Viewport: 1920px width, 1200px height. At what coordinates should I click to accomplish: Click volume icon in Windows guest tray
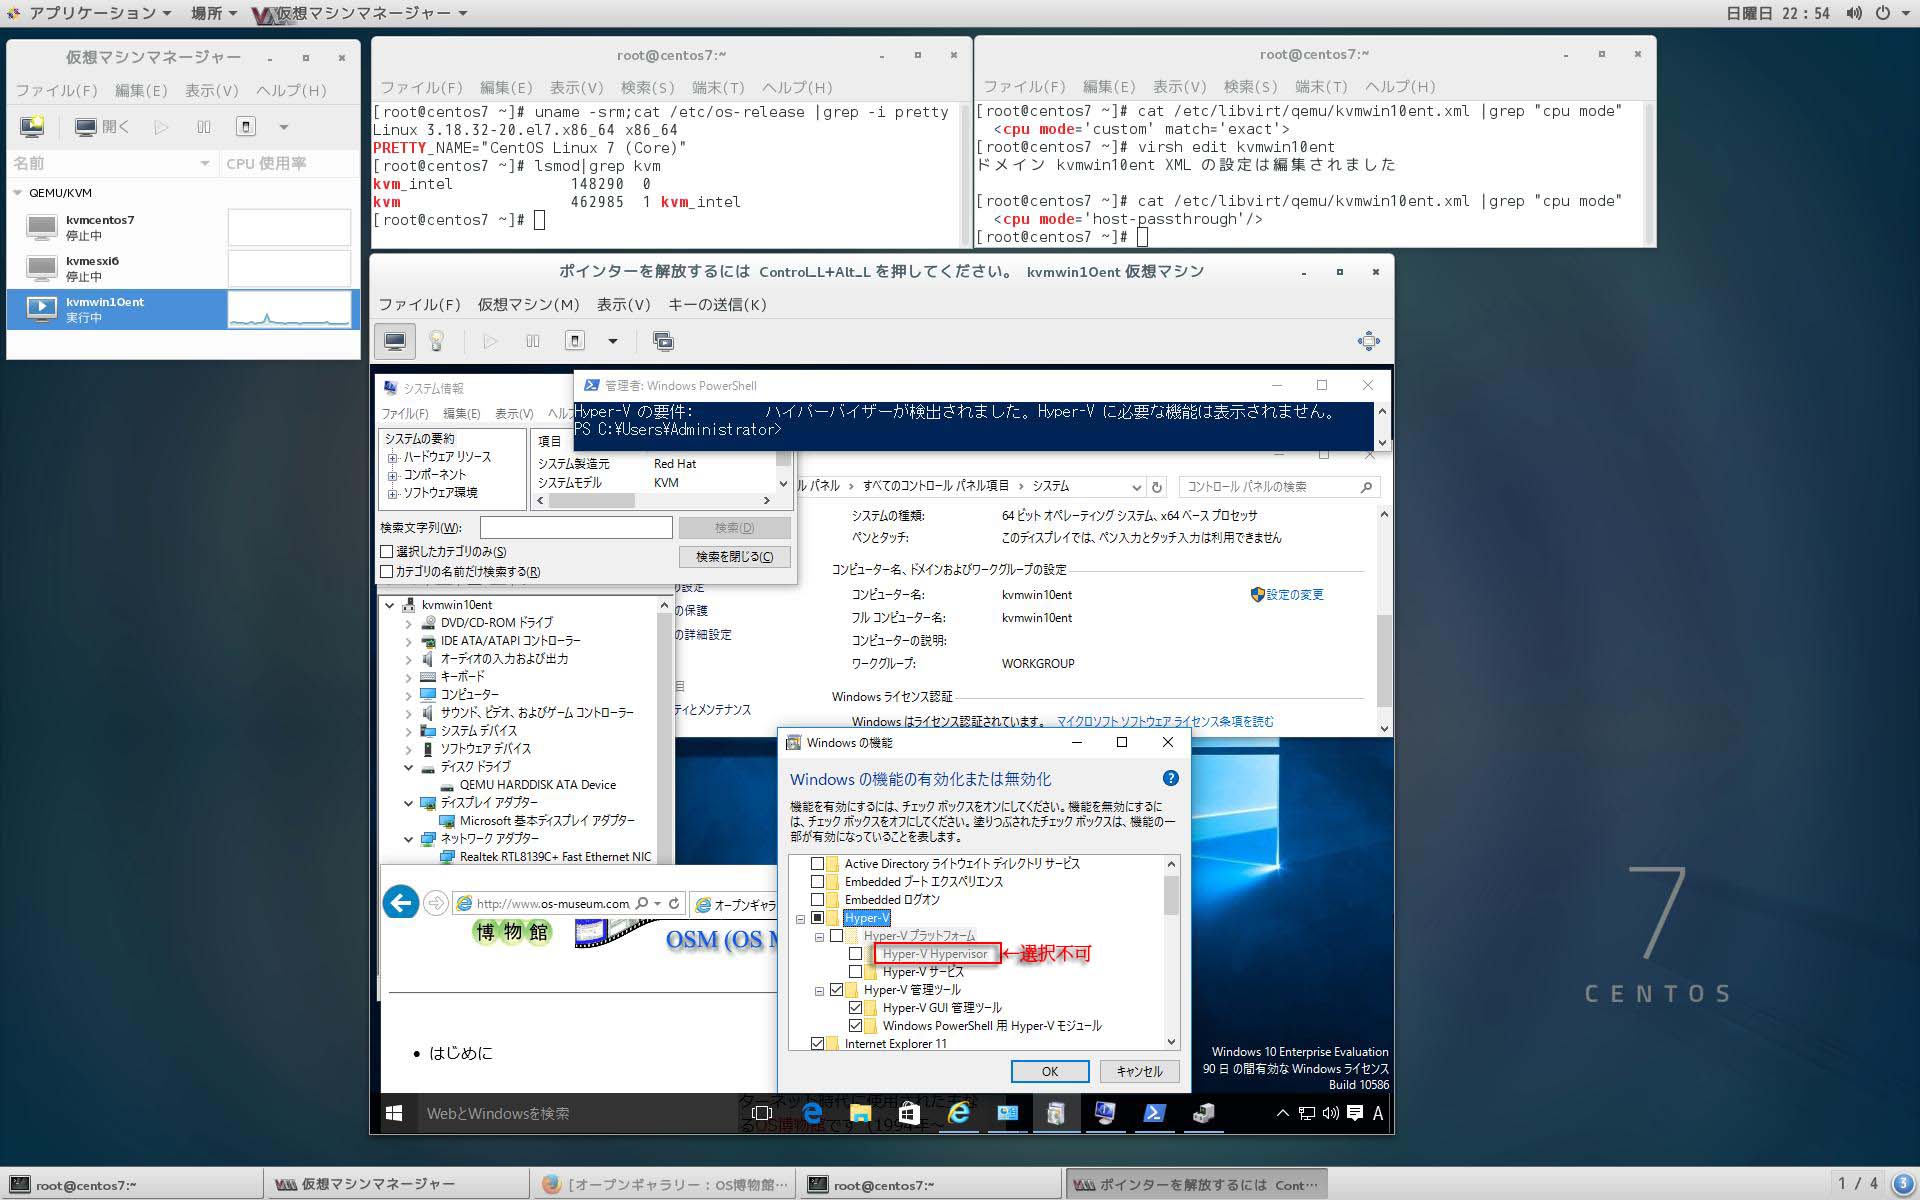click(1330, 1113)
